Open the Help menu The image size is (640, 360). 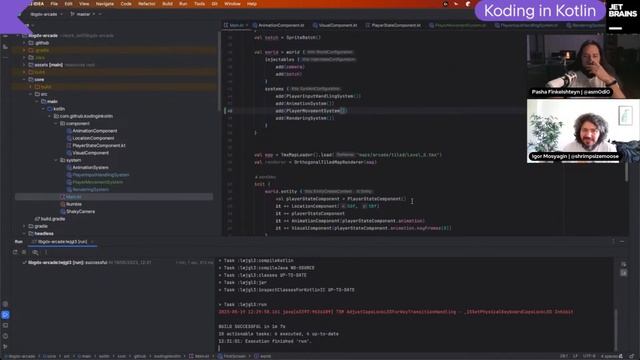pyautogui.click(x=252, y=4)
